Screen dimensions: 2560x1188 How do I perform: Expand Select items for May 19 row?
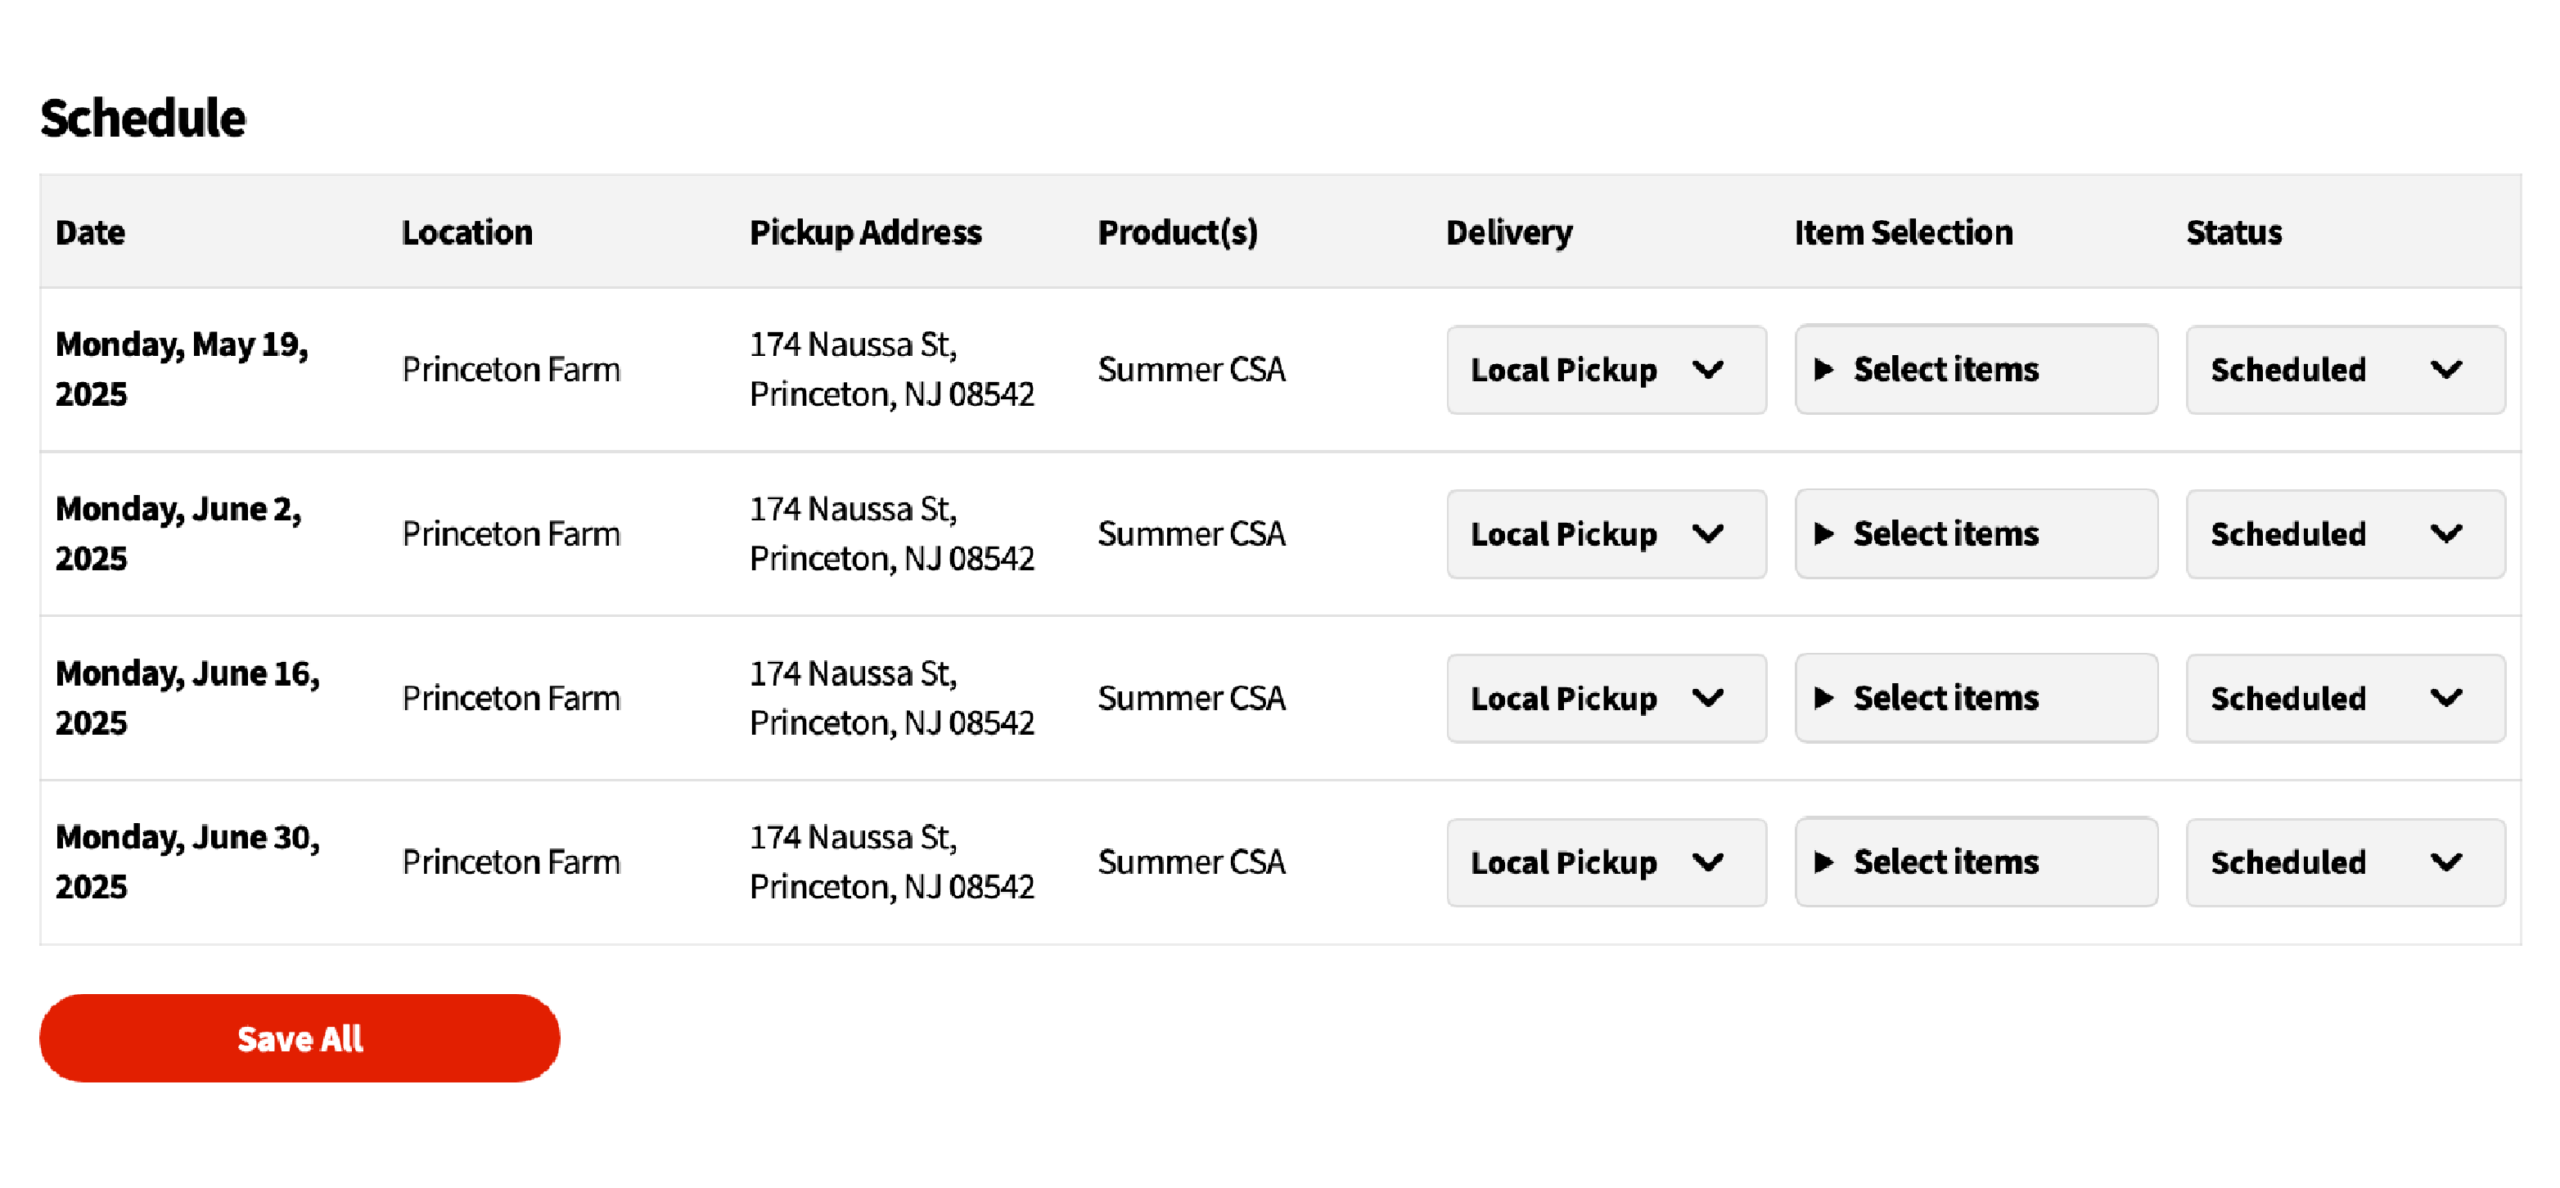(1974, 370)
